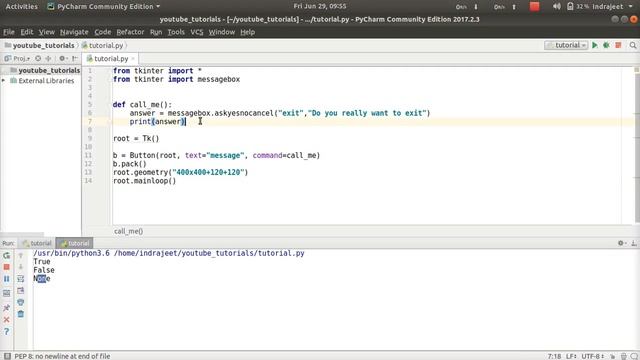Viewport: 640px width, 360px height.
Task: Open the clock showing Fri Jun 29
Action: point(320,6)
